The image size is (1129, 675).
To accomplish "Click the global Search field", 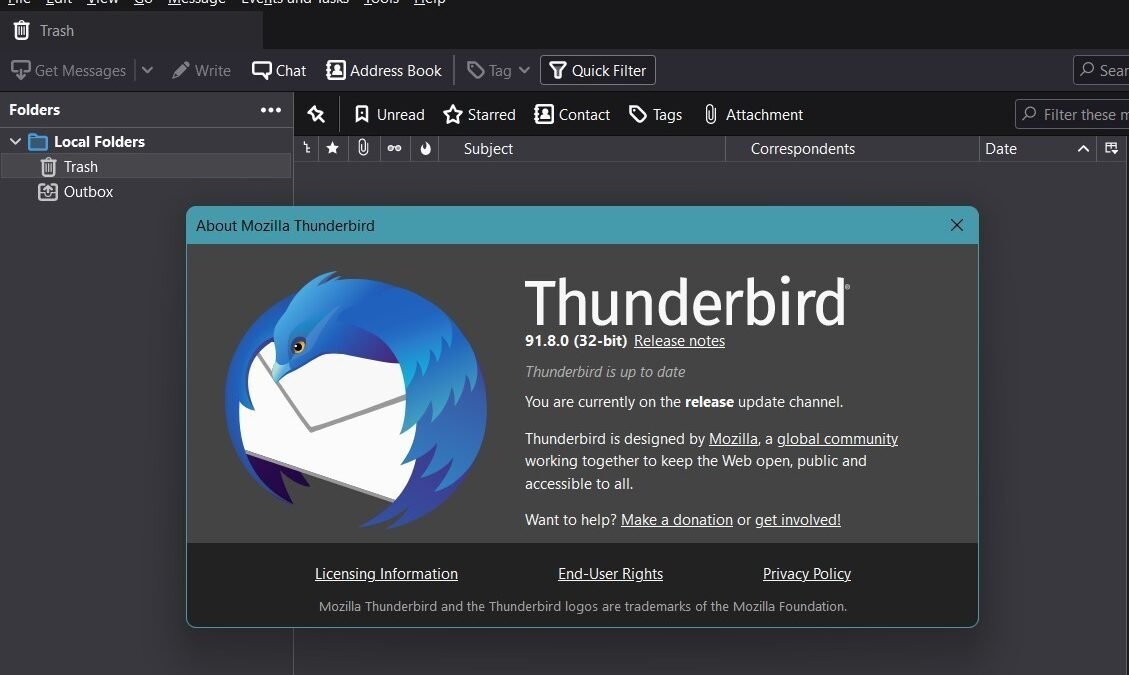I will pyautogui.click(x=1101, y=70).
